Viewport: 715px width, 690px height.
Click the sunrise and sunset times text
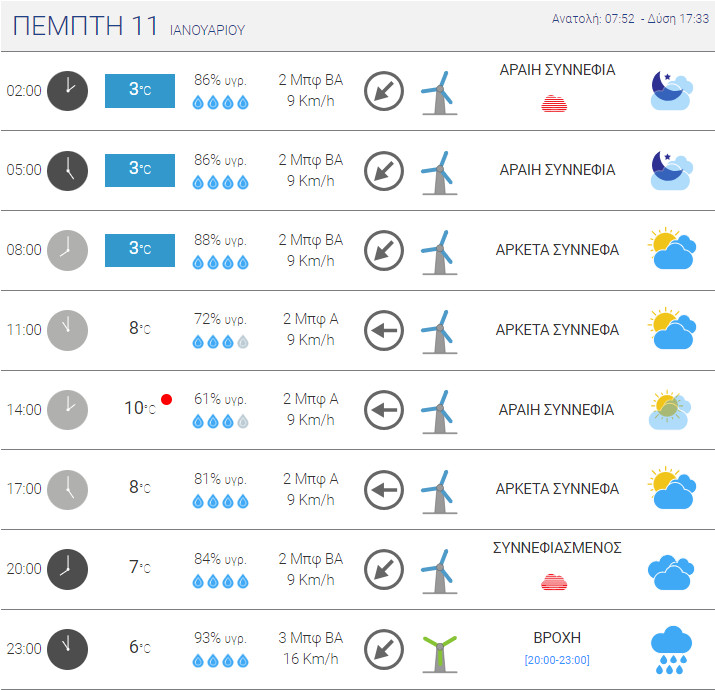click(x=630, y=19)
